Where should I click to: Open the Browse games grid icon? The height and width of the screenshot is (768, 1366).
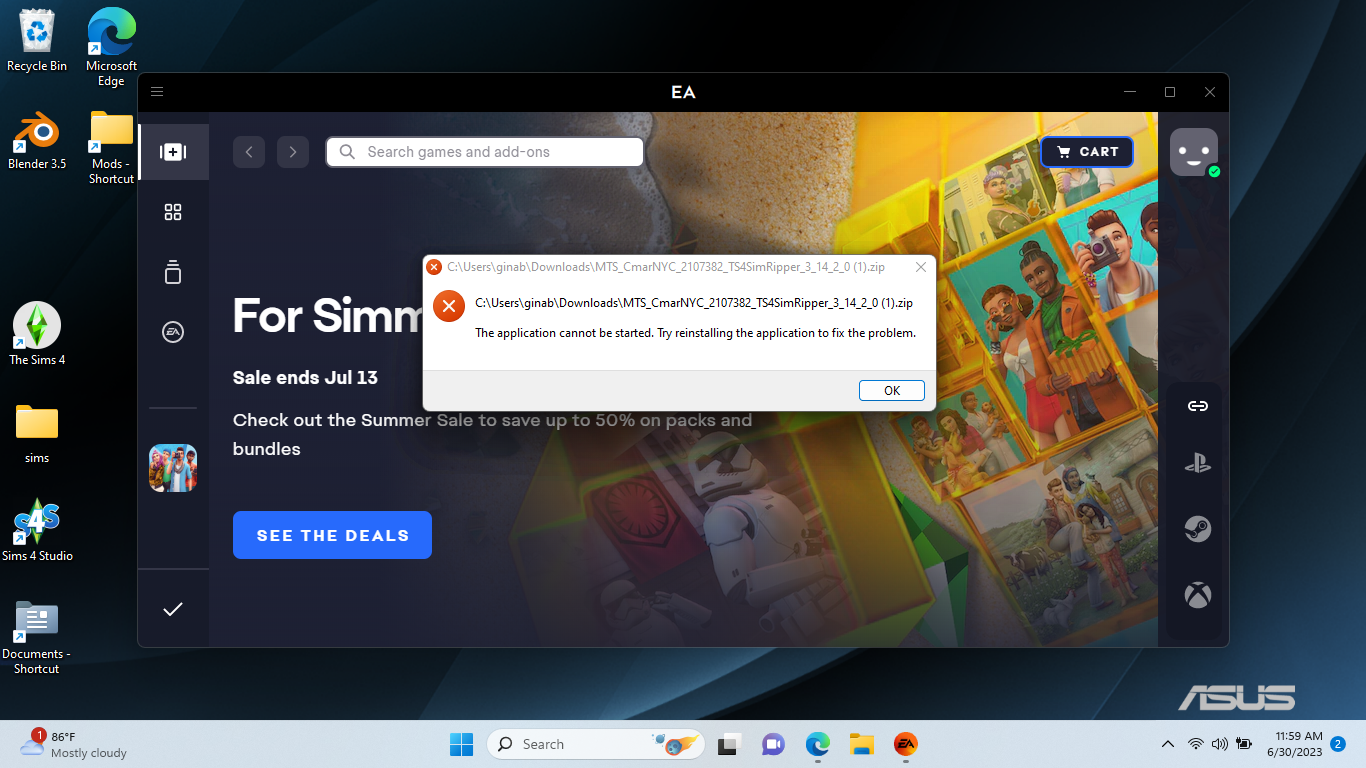coord(172,212)
